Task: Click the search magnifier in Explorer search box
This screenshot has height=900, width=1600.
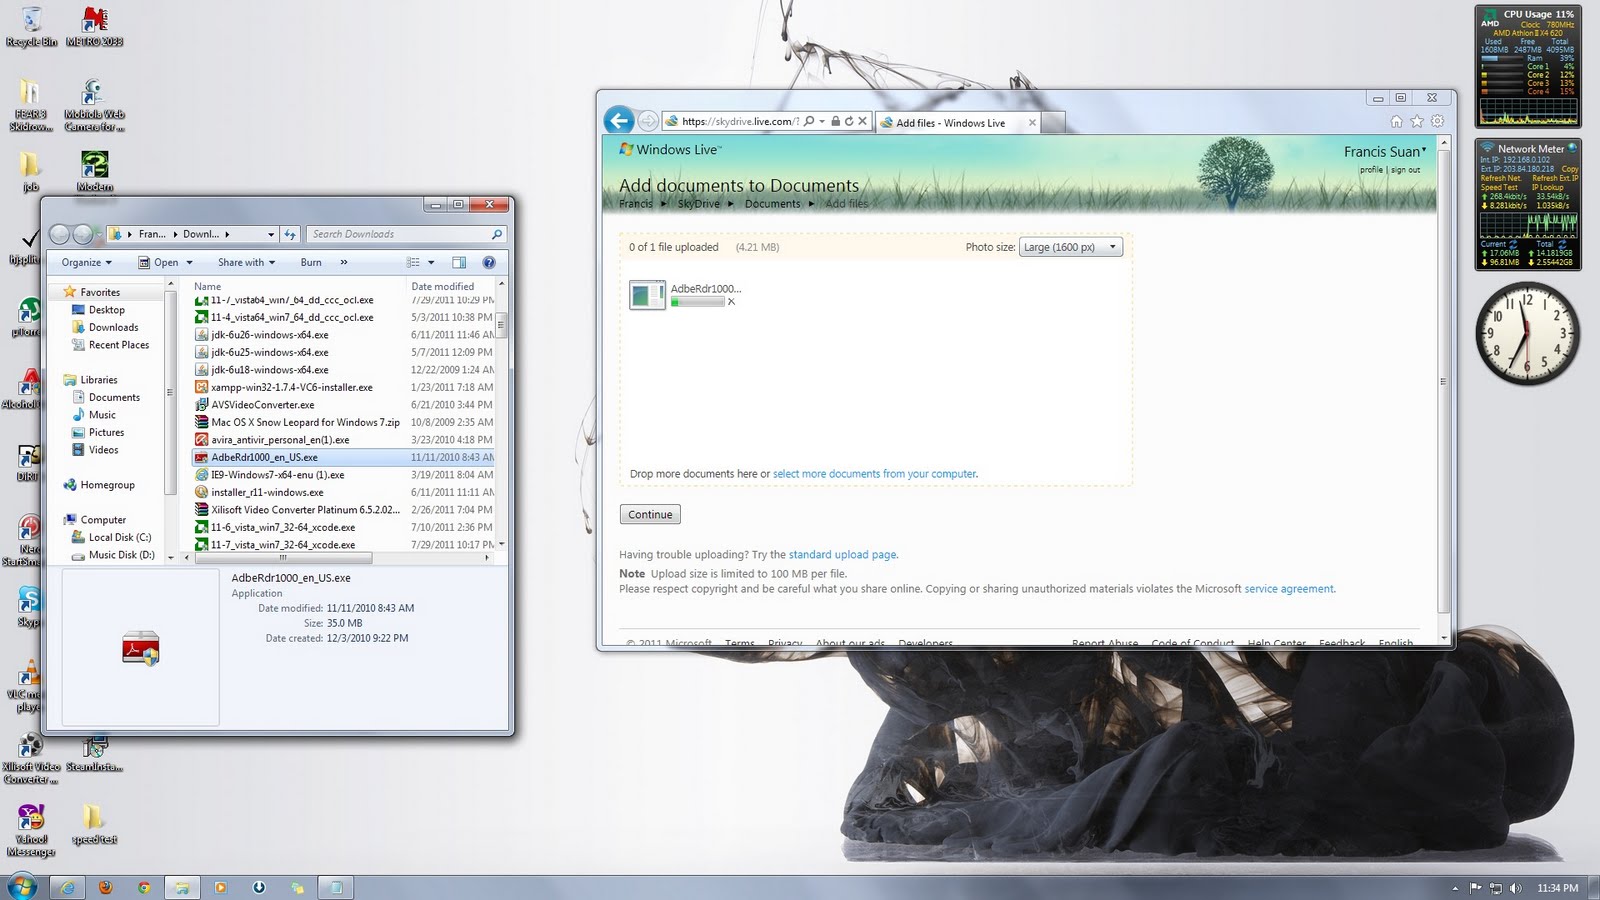Action: [x=496, y=234]
